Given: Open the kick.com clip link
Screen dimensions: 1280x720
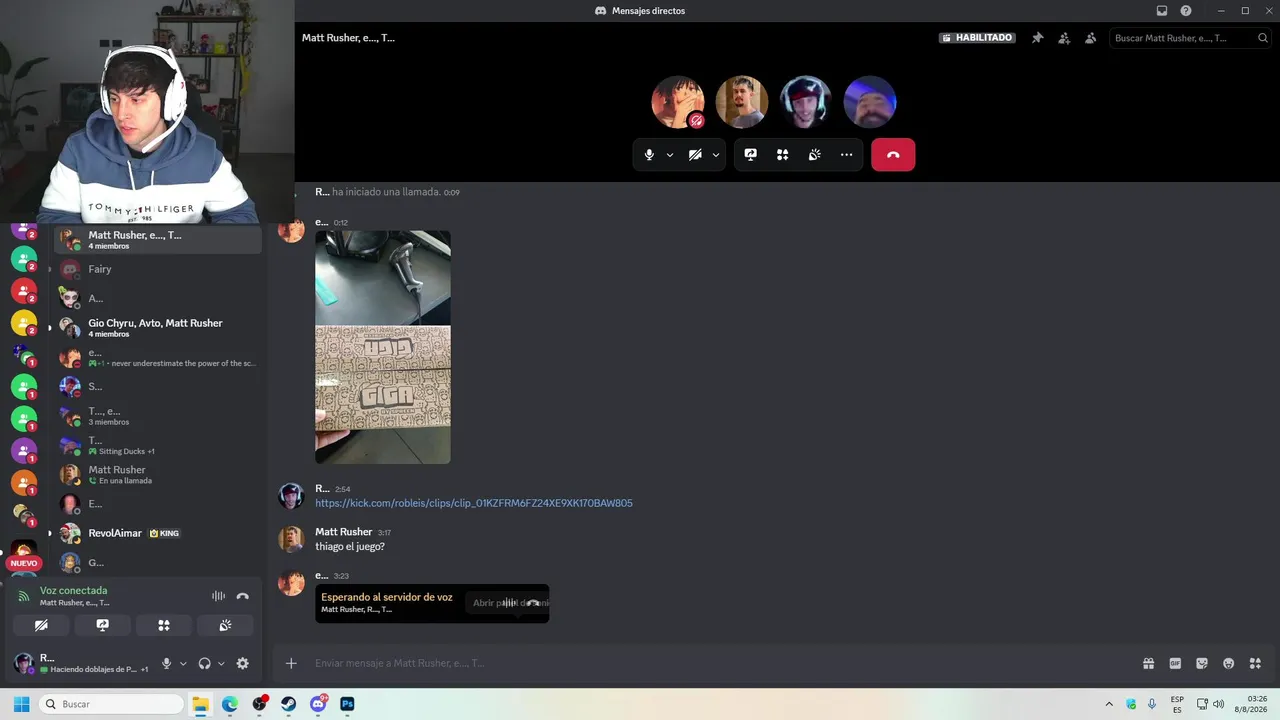Looking at the screenshot, I should click(x=474, y=503).
